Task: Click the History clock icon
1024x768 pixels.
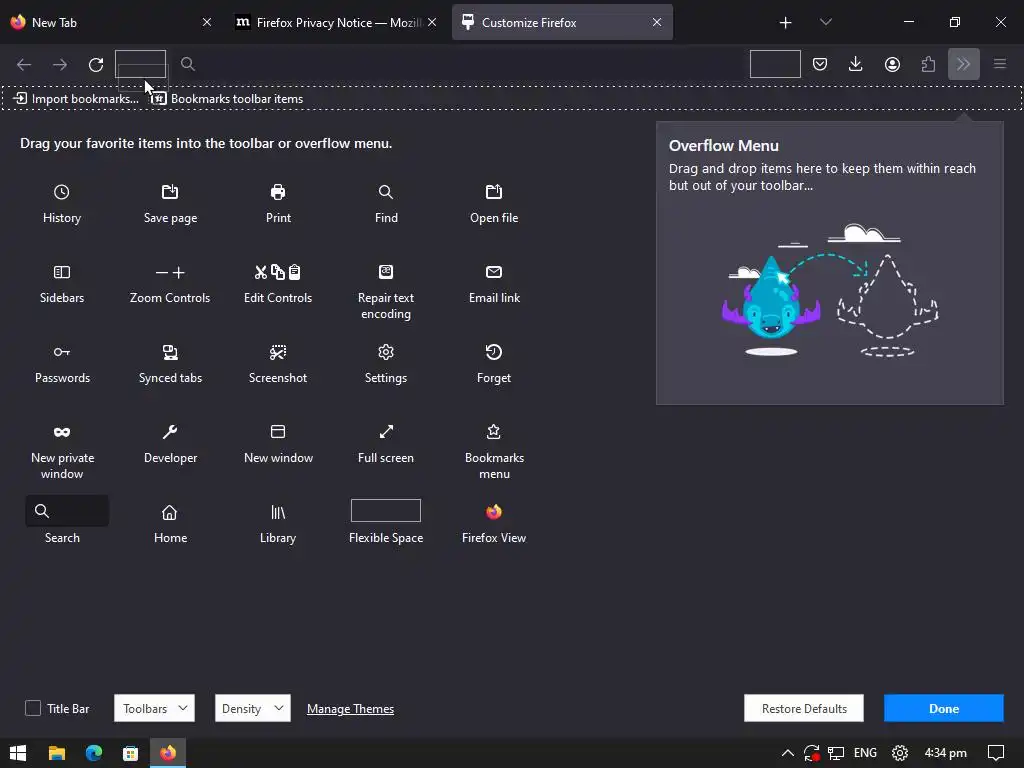Action: pyautogui.click(x=61, y=192)
